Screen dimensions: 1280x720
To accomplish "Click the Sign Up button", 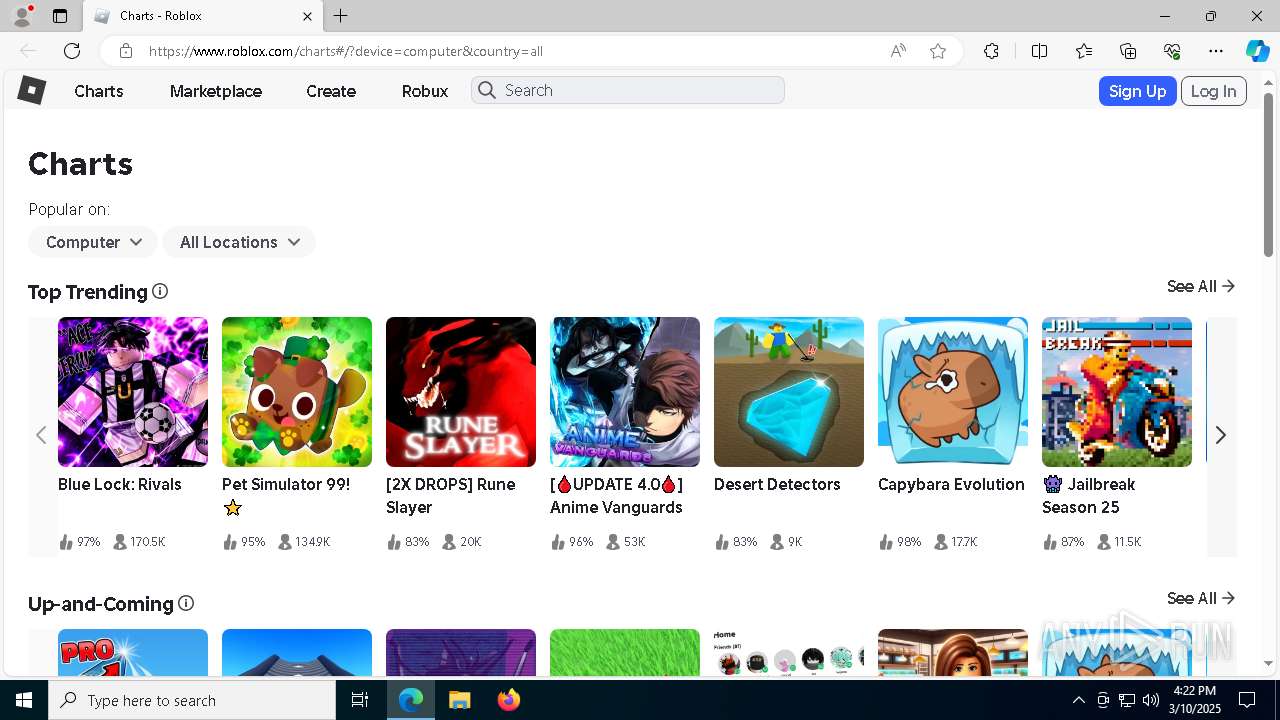I will click(x=1137, y=91).
